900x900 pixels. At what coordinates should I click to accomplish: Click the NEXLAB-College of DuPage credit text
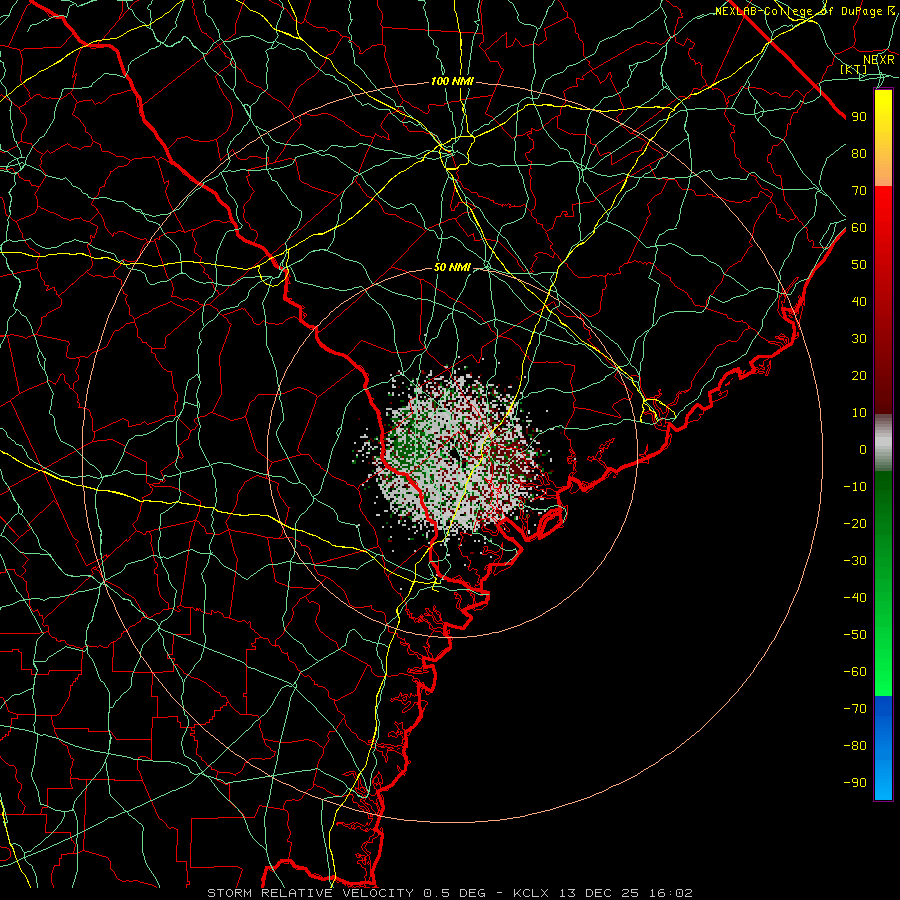pyautogui.click(x=806, y=11)
